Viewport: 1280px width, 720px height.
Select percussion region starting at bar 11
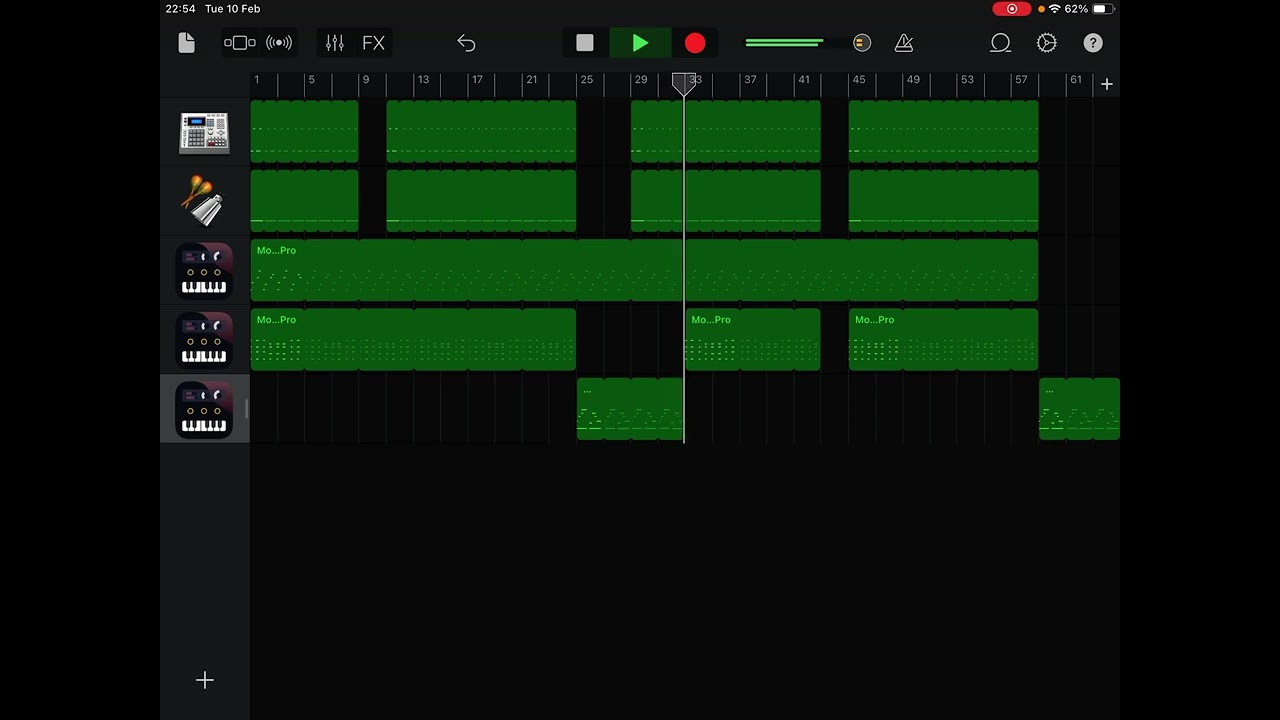tap(481, 200)
